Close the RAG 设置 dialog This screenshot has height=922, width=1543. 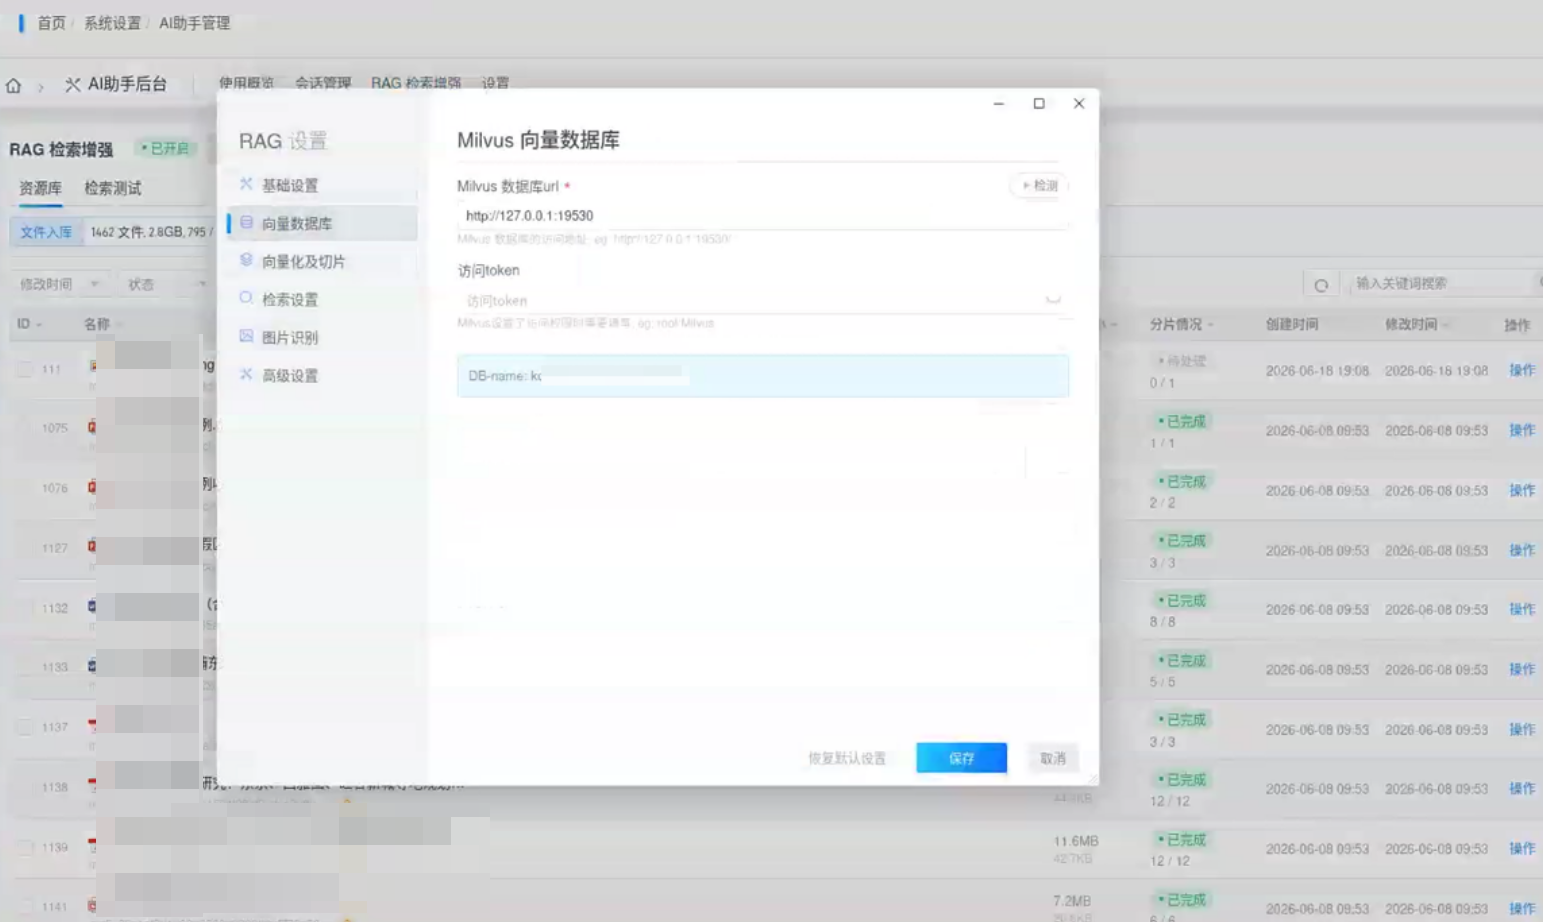[1079, 103]
